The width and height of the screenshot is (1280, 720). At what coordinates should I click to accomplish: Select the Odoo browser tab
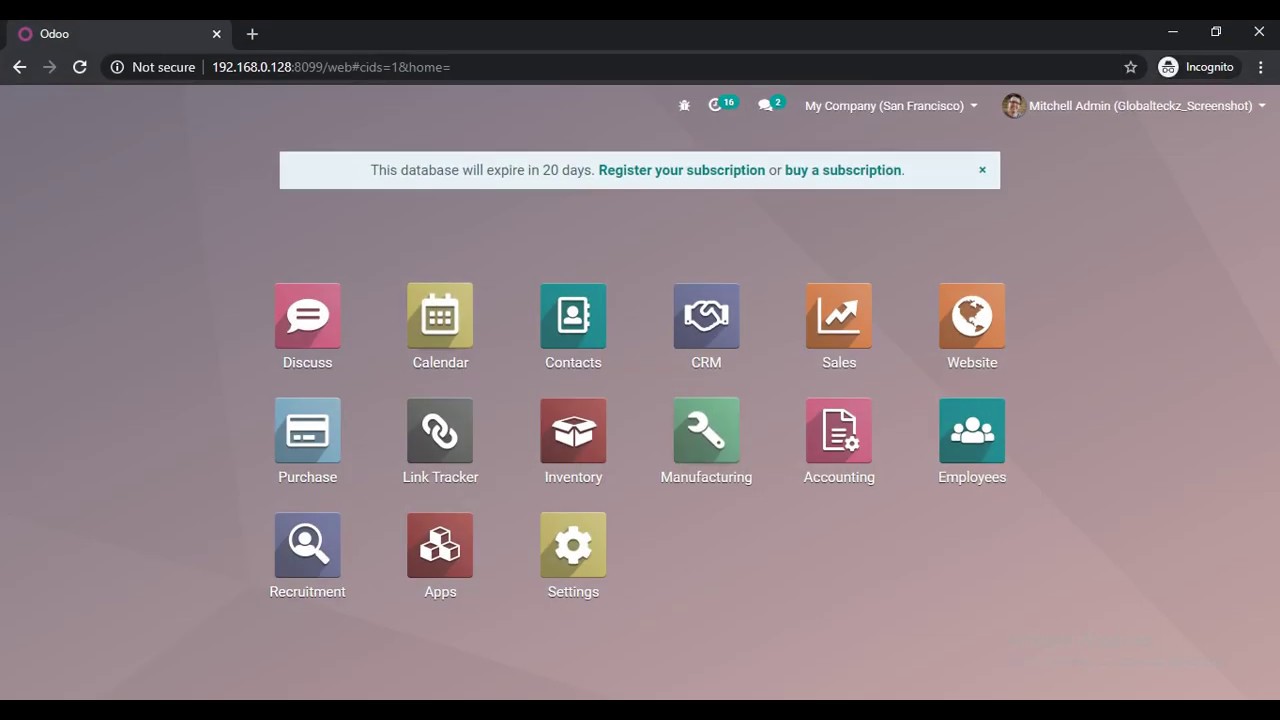coord(120,34)
